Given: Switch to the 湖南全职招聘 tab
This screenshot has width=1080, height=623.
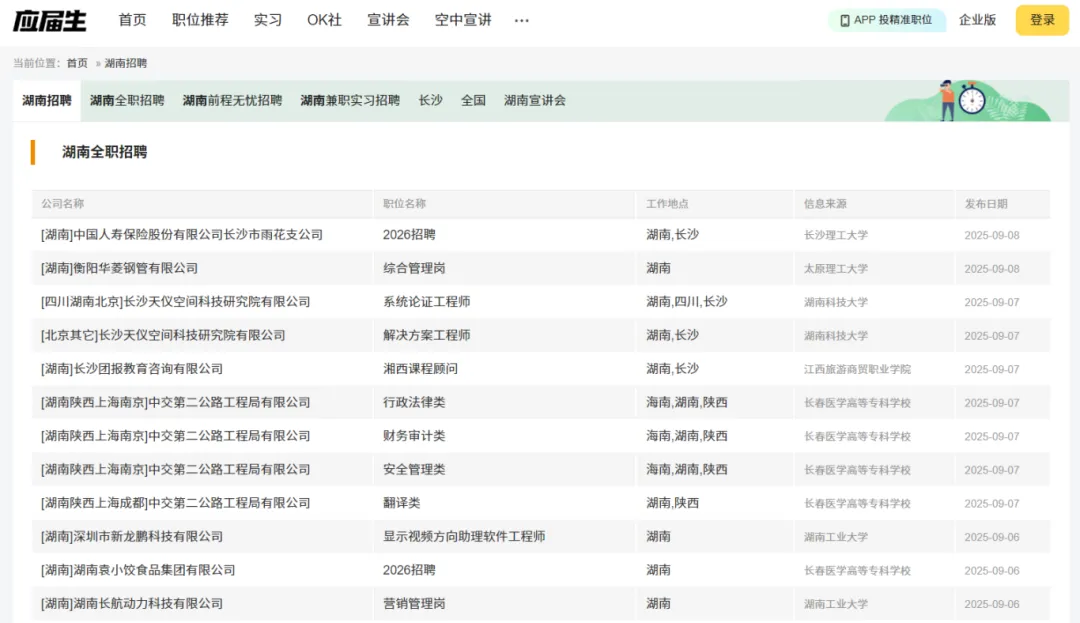Looking at the screenshot, I should [127, 101].
